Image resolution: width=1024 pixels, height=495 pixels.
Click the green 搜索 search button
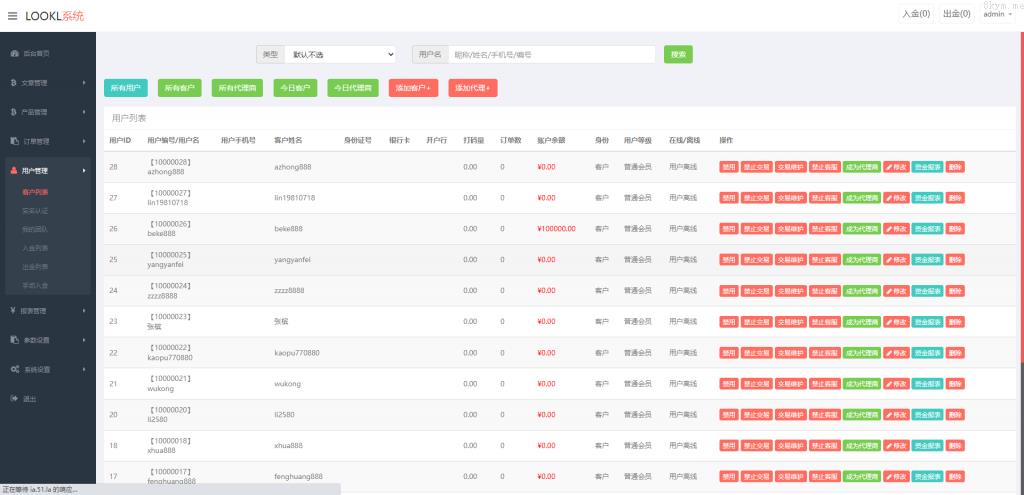tap(678, 55)
